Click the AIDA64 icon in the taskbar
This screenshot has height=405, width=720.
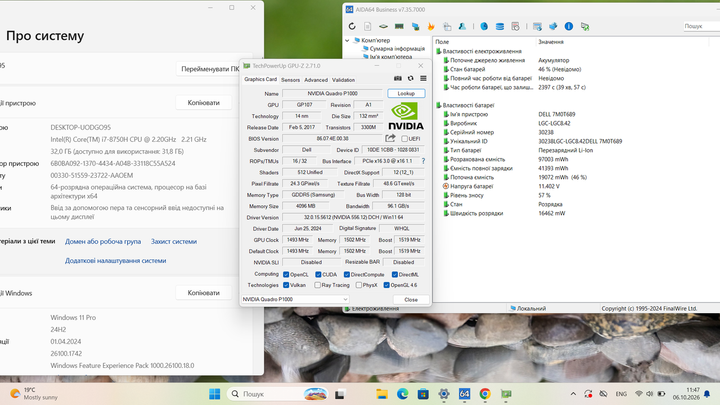pyautogui.click(x=464, y=394)
